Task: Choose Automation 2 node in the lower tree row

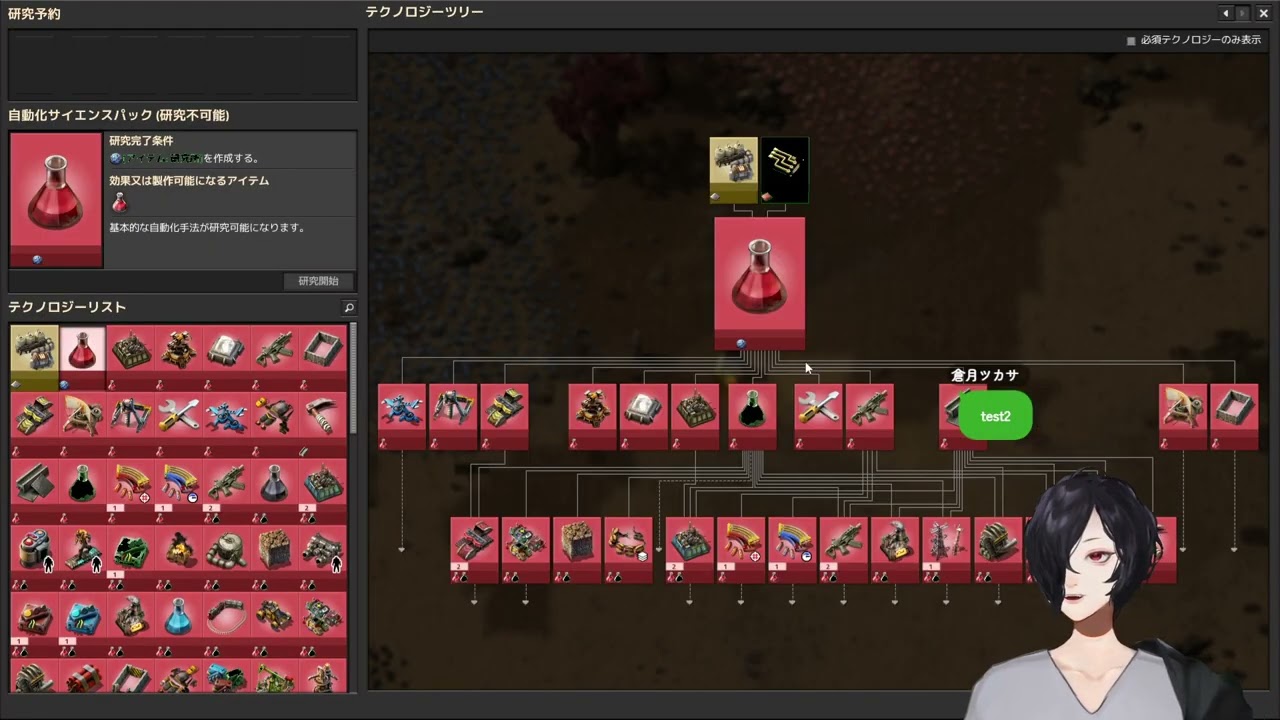Action: click(690, 550)
